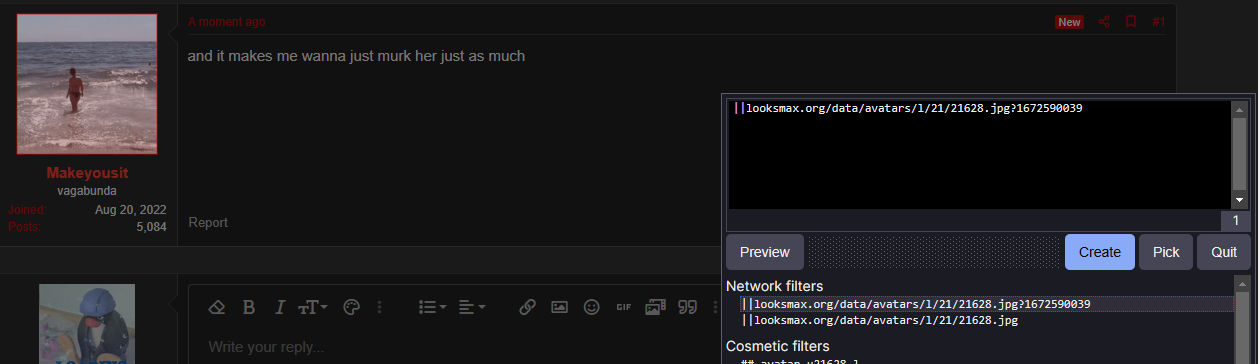Click the replying user's avatar thumbnail
This screenshot has width=1260, height=364.
point(87,324)
